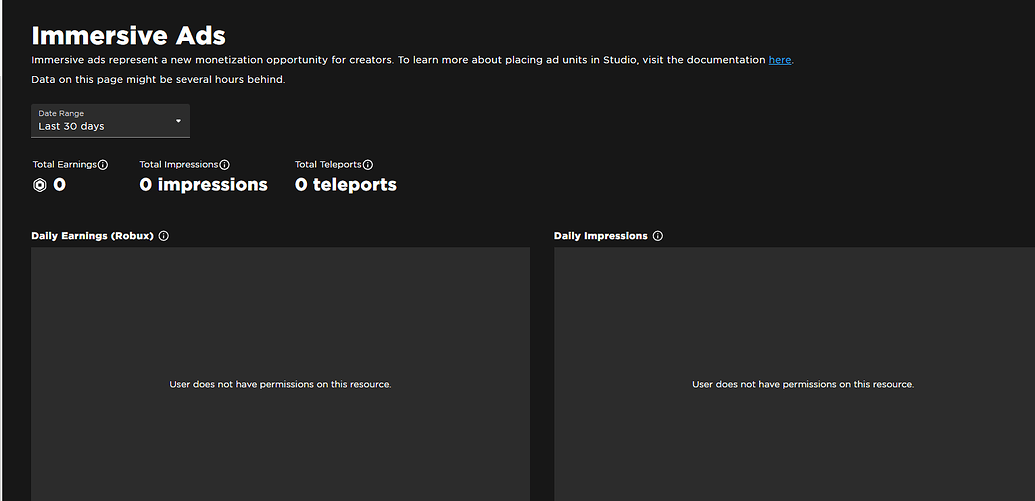The image size is (1035, 501).
Task: Click the Total Earnings label
Action: click(65, 164)
